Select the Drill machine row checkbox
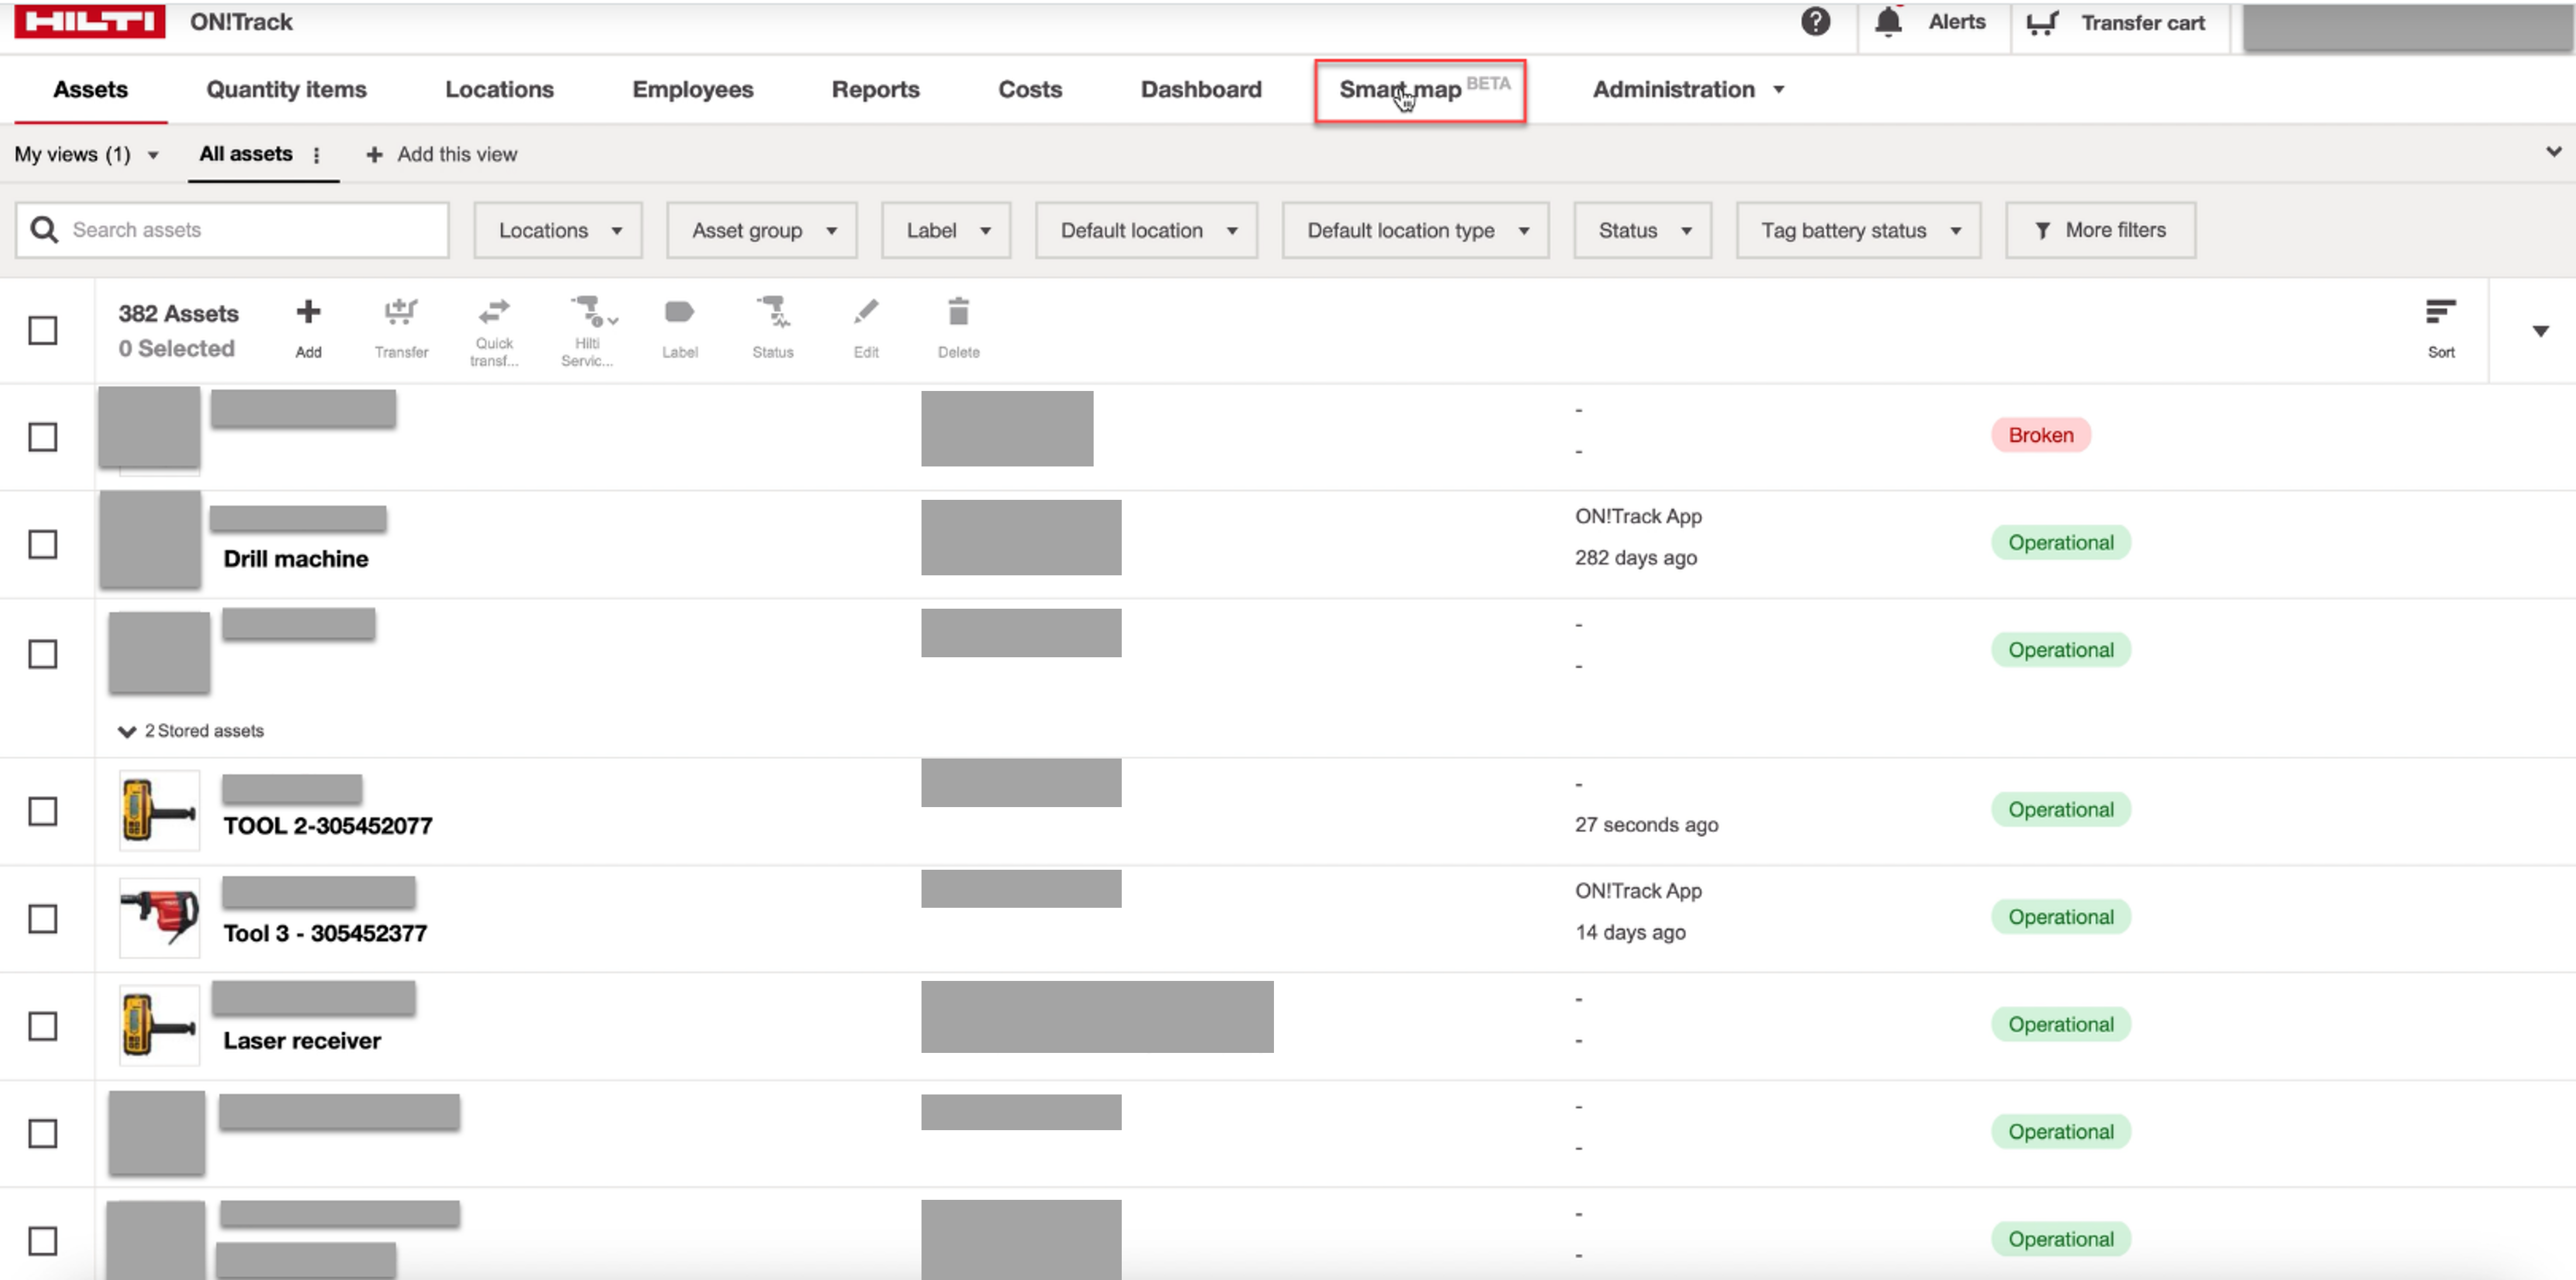2576x1280 pixels. click(42, 544)
